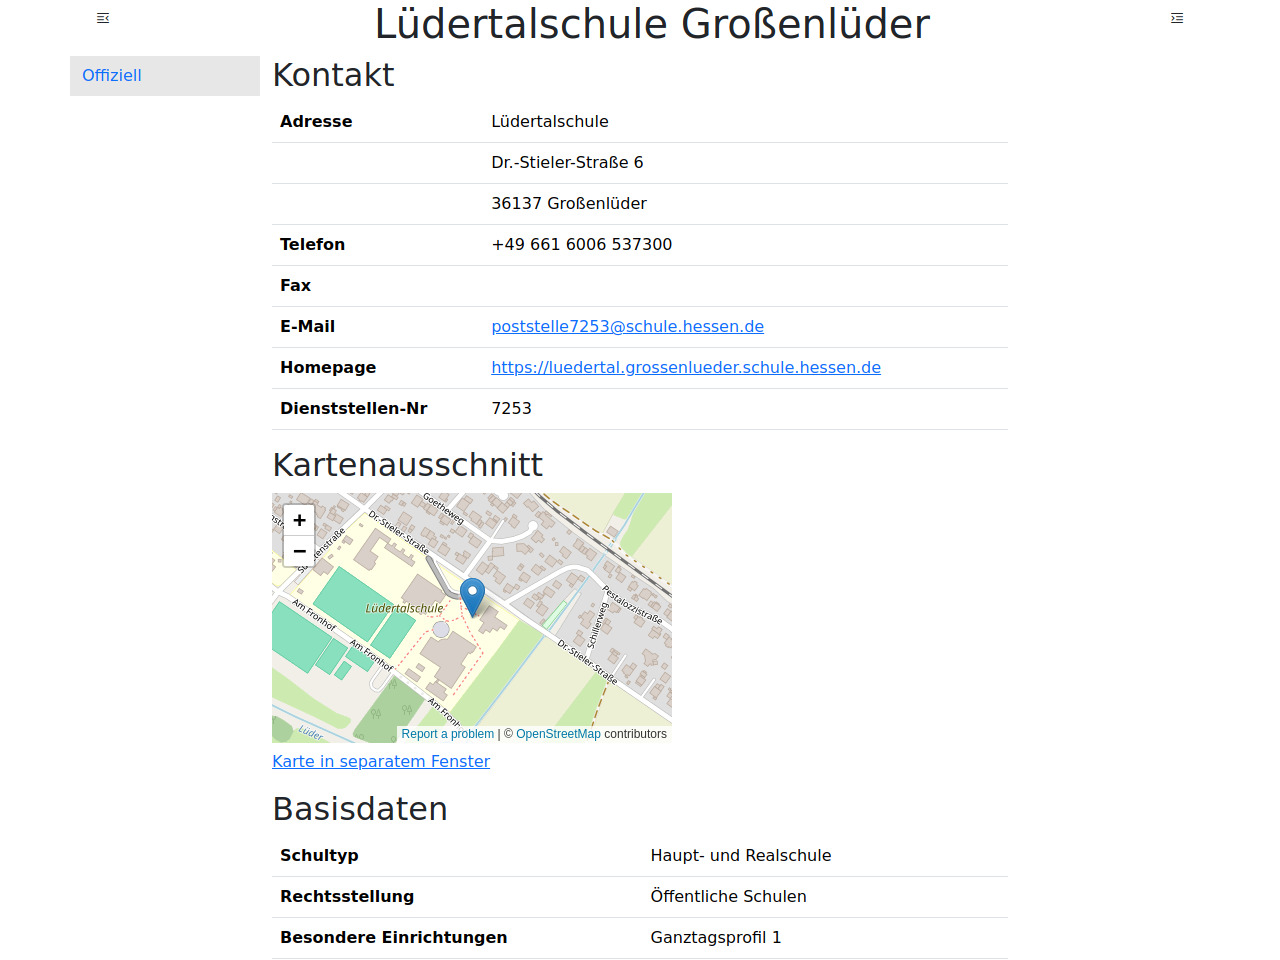Screen dimensions: 1280x960
Task: Click the phone number +49 661 6006 537300
Action: [581, 245]
